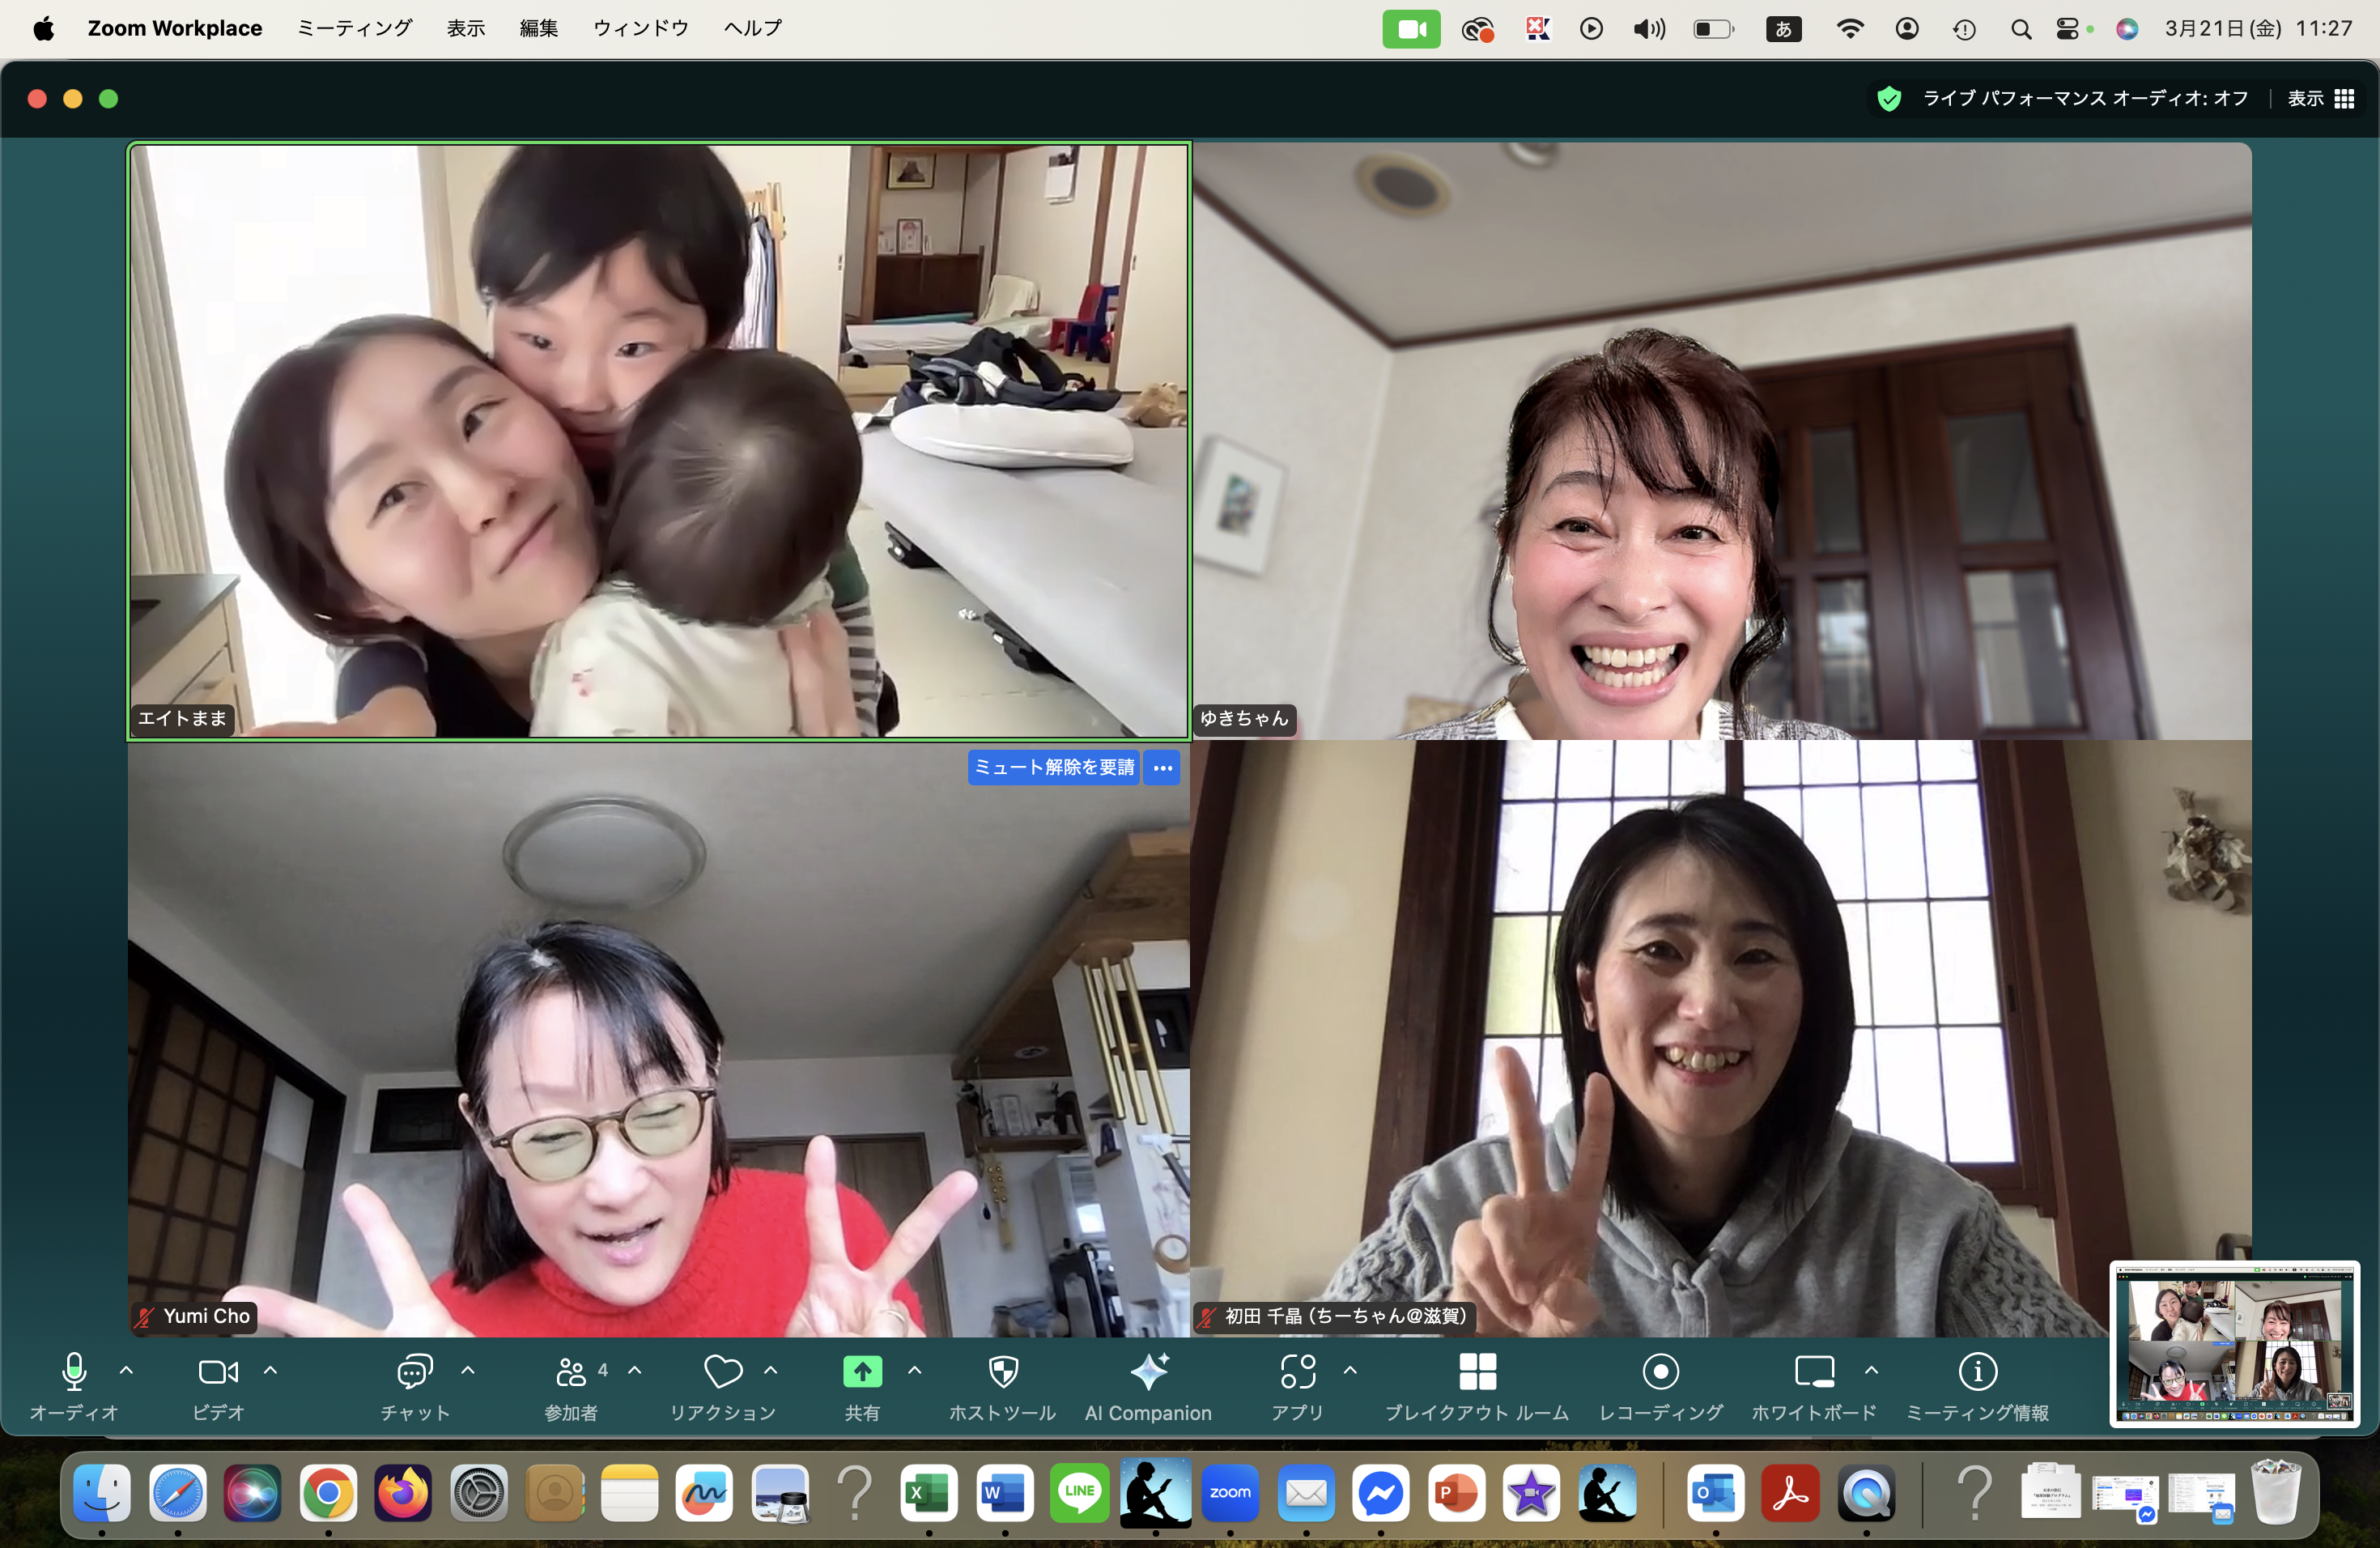Click the floating screenshot thumbnail preview
Screen dimensions: 2380x1548
(2234, 1345)
